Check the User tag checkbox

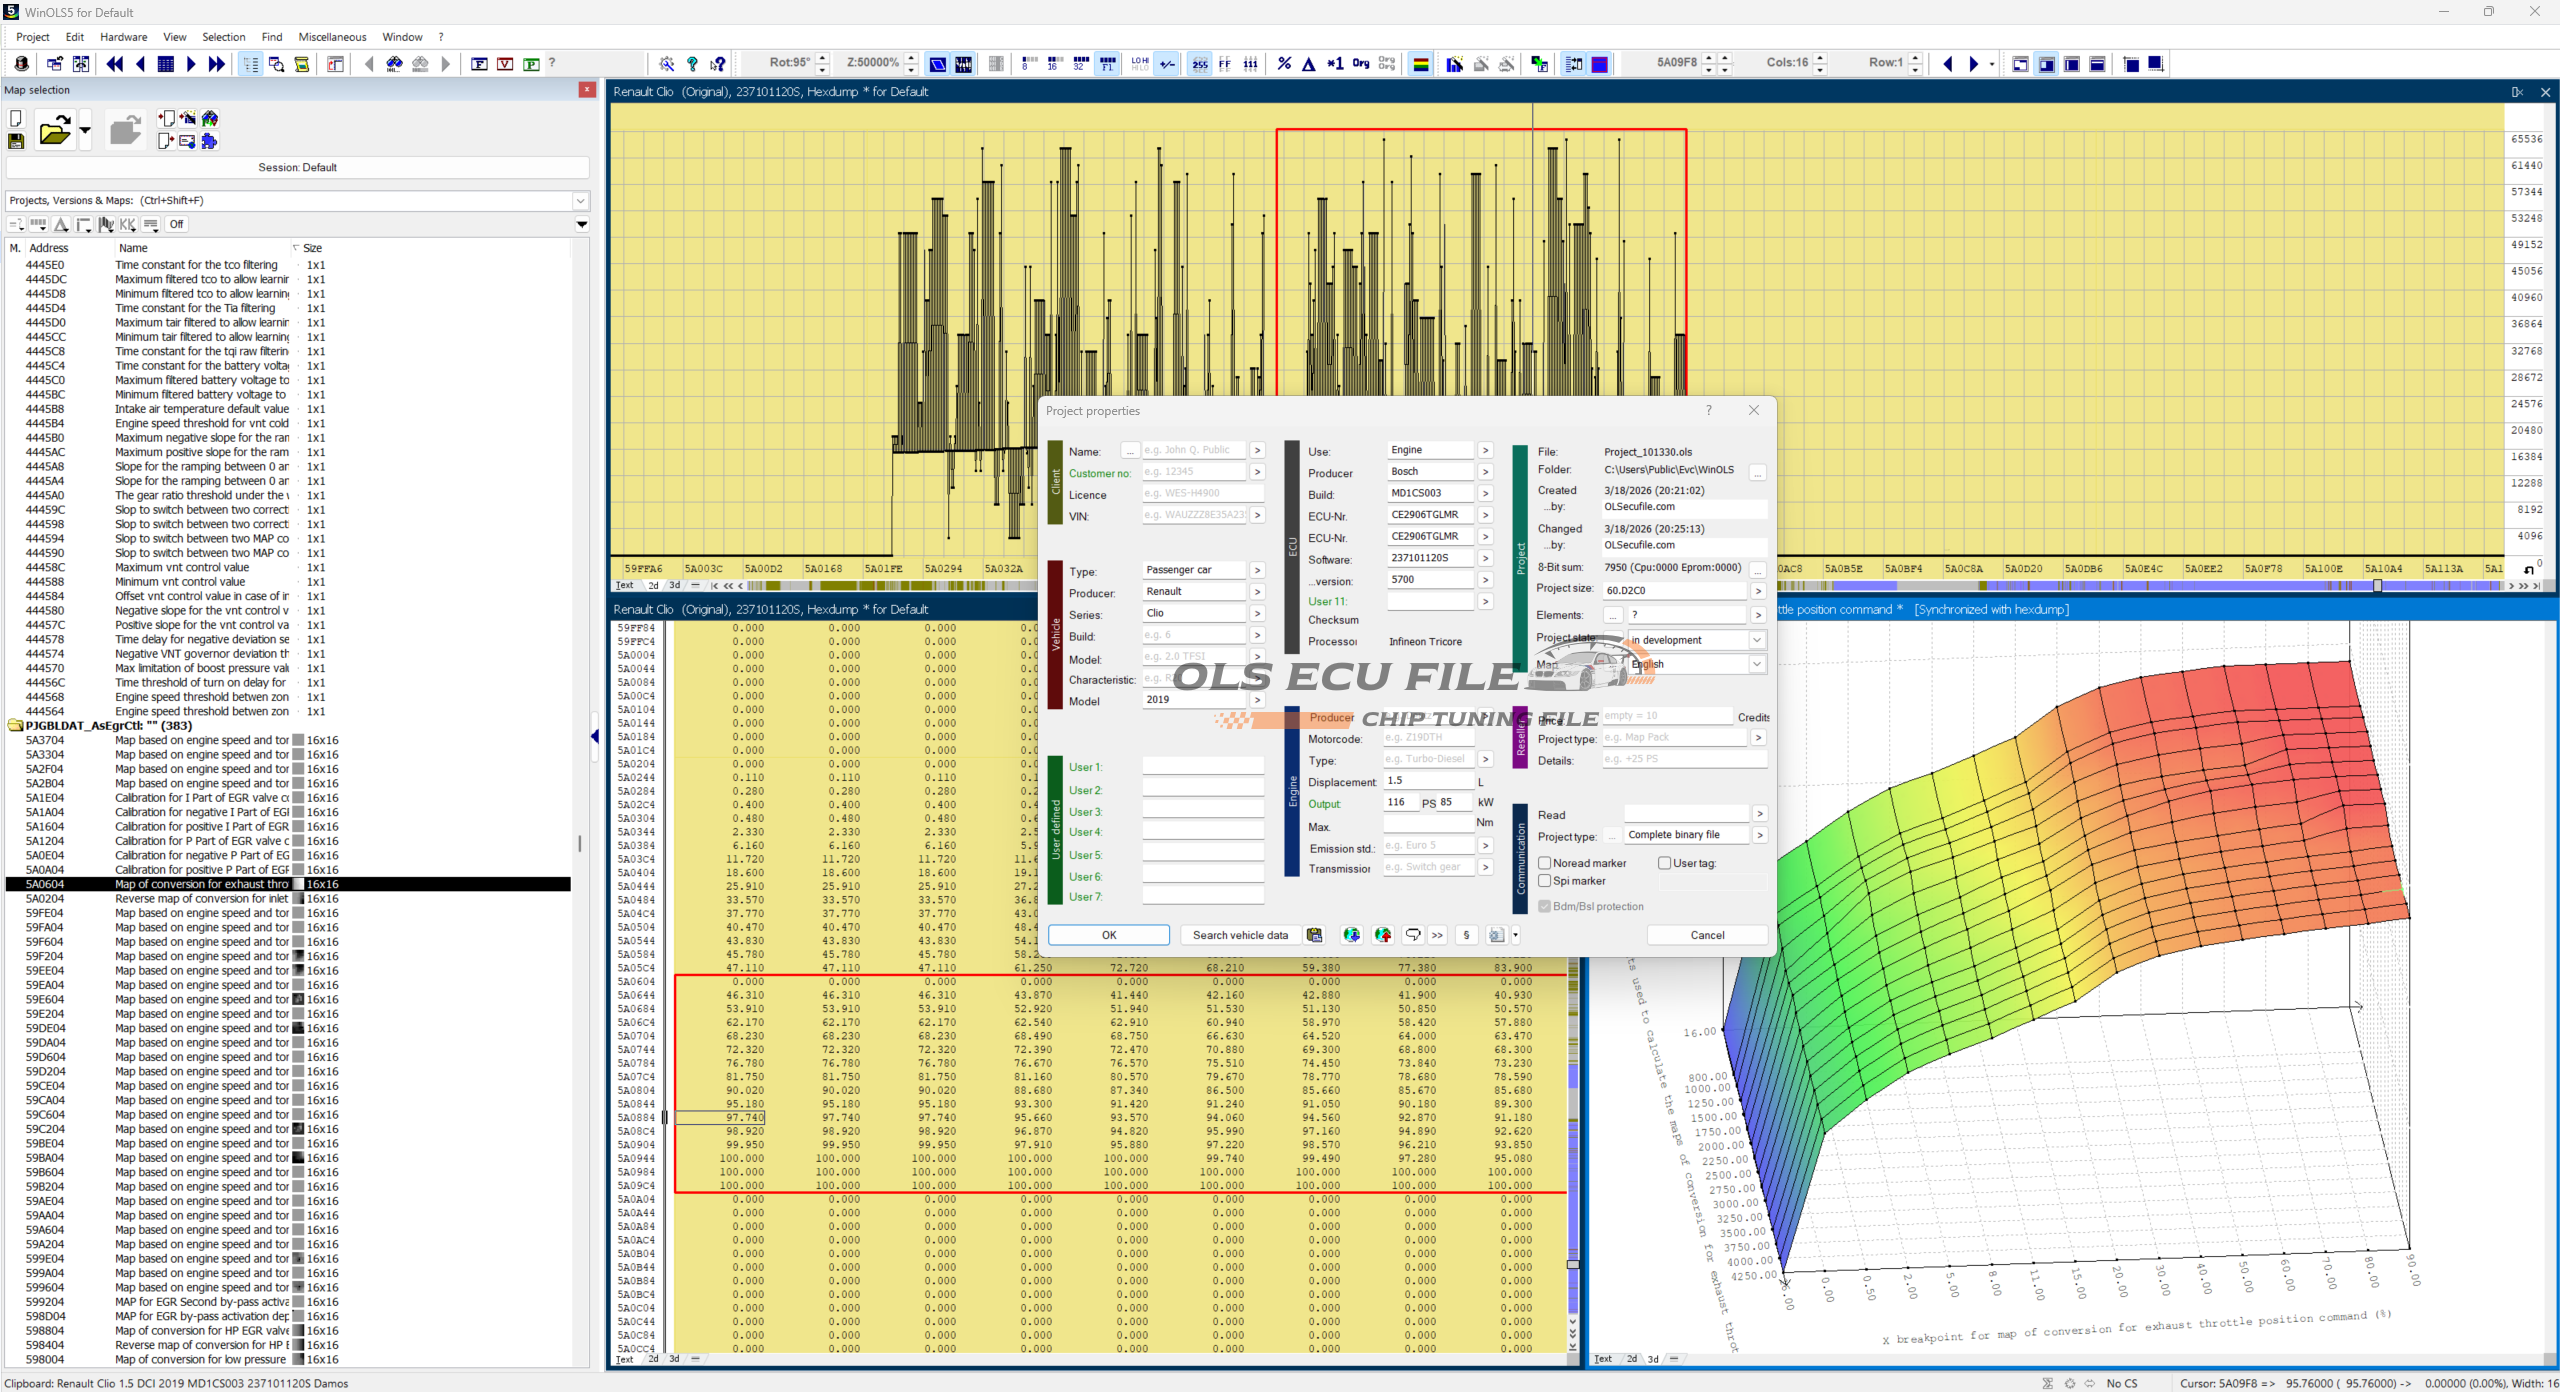pos(1664,863)
